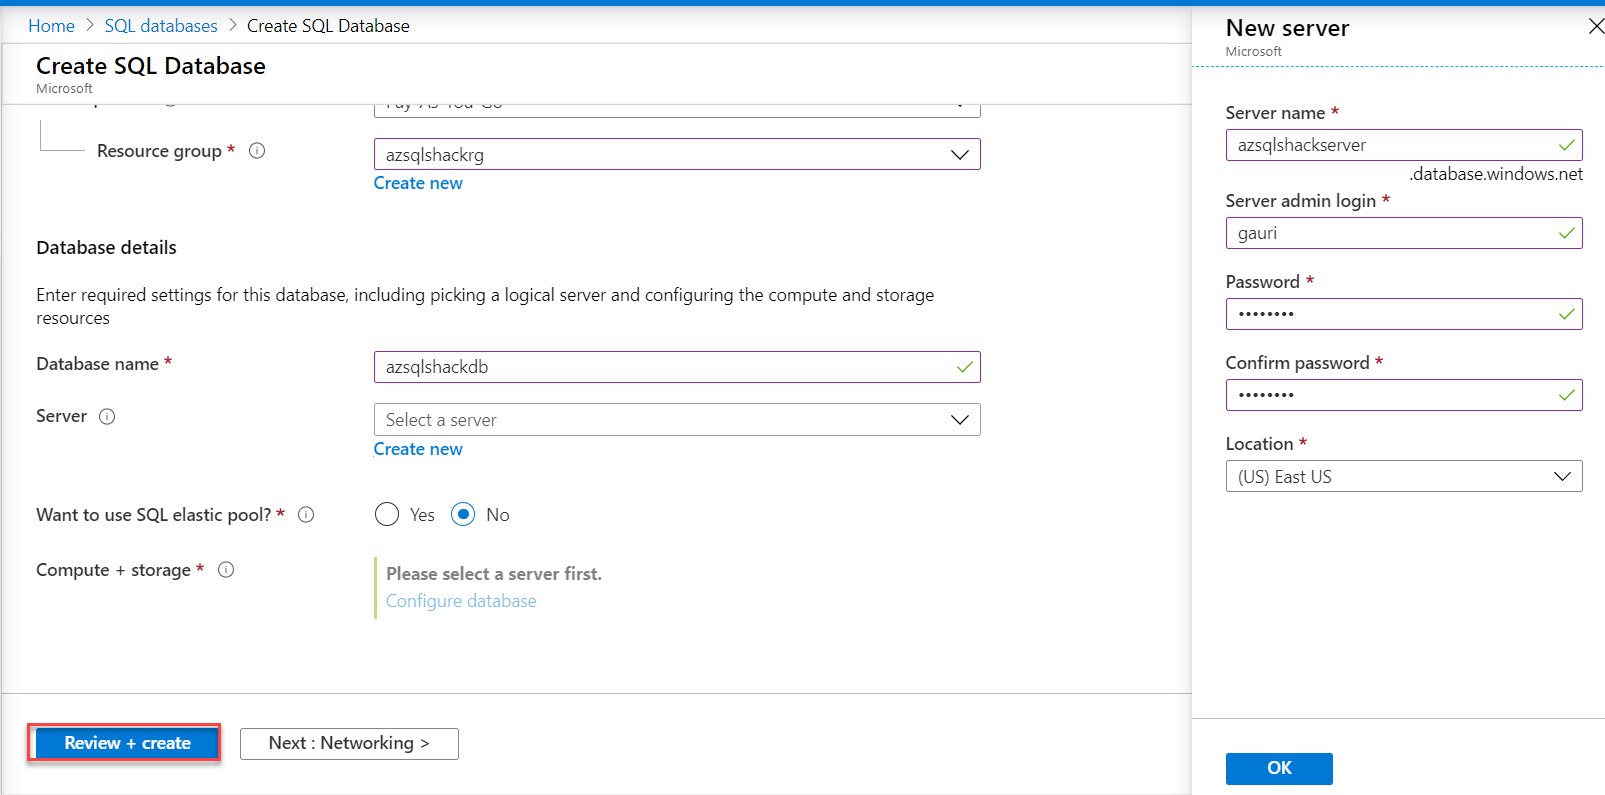Image resolution: width=1605 pixels, height=795 pixels.
Task: Select No for SQL elastic pool
Action: coord(463,515)
